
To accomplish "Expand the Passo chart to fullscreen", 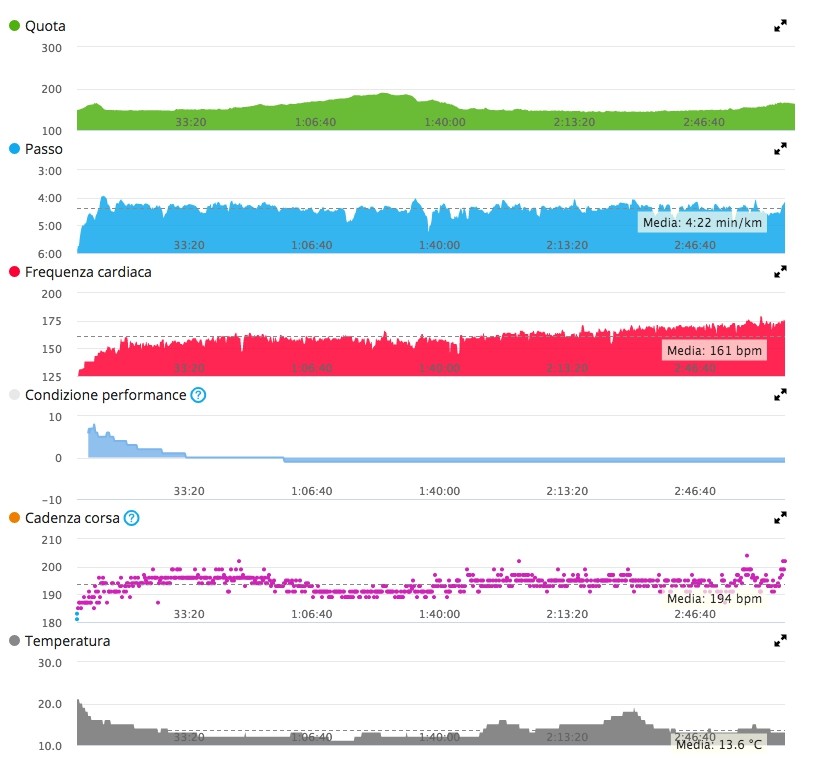I will click(781, 148).
